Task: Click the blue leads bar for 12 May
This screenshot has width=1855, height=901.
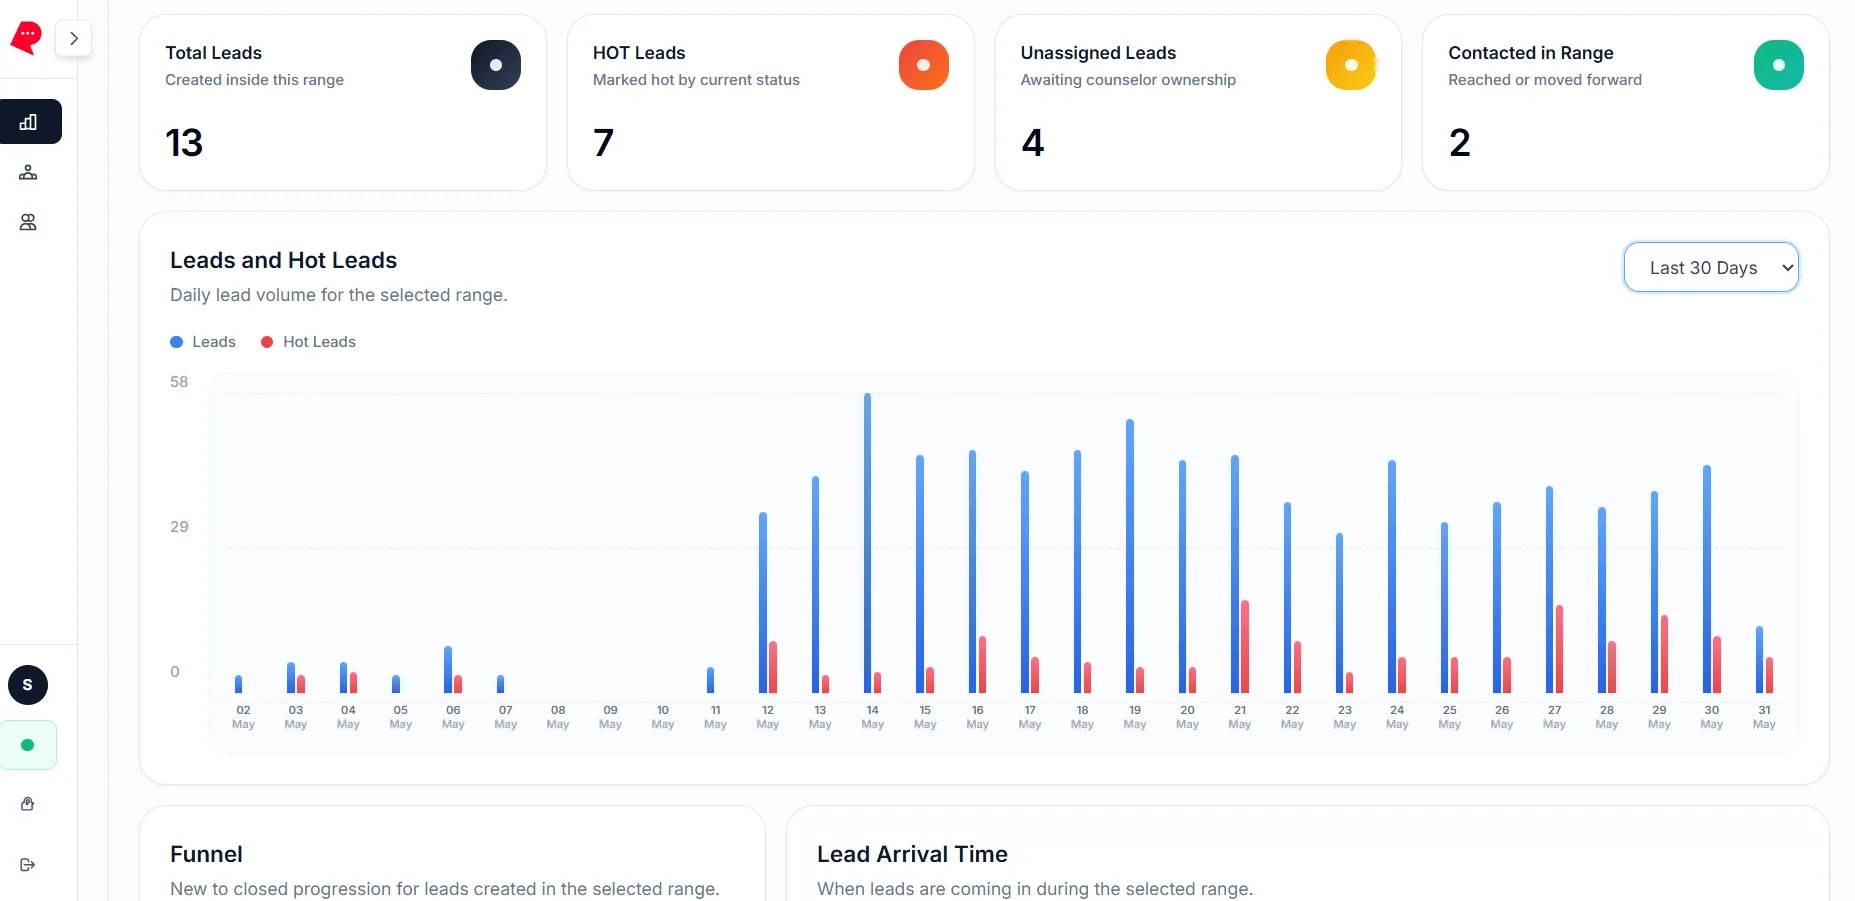Action: tap(763, 603)
